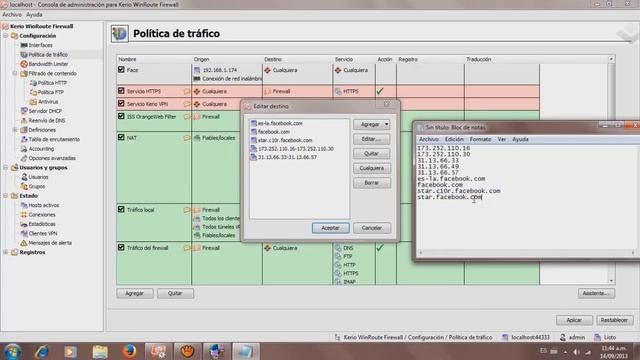Image resolution: width=640 pixels, height=360 pixels.
Task: Launch Internet Explorer from the taskbar
Action: coord(42,351)
